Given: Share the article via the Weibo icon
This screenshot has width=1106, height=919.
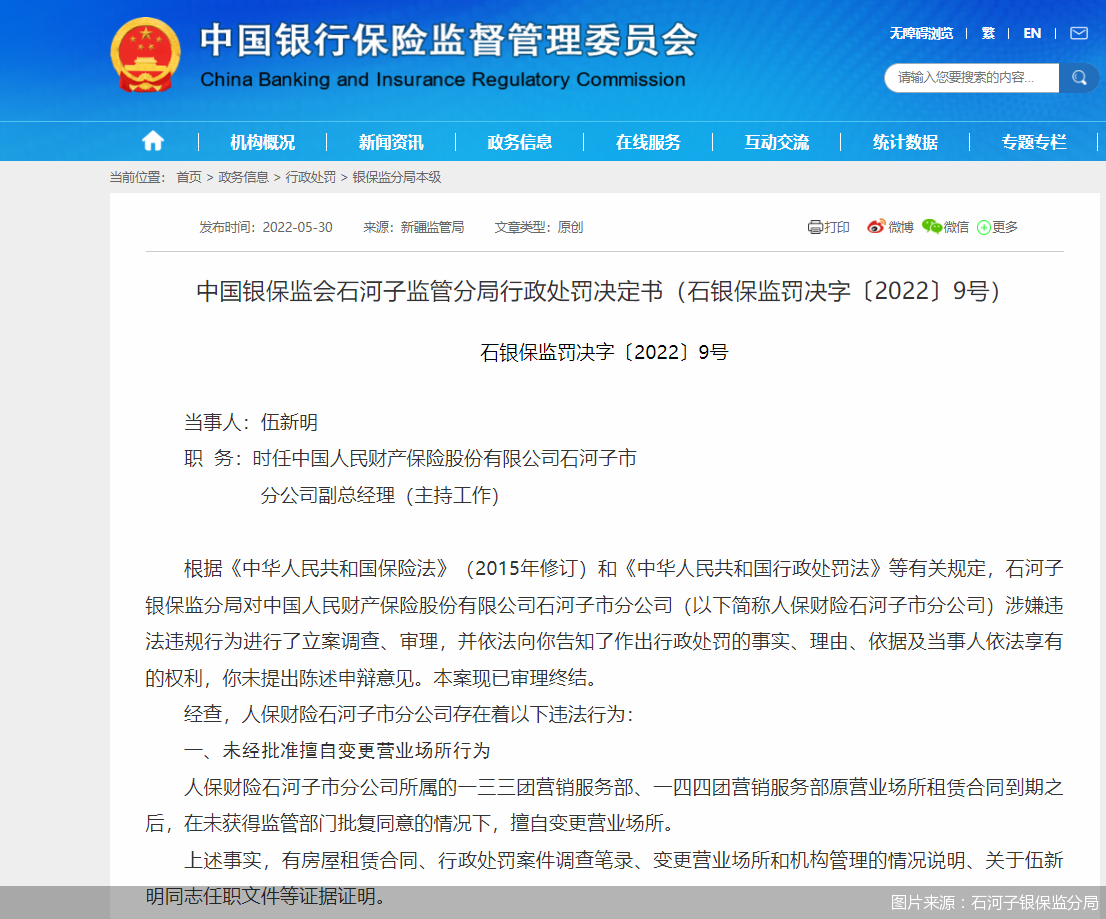Looking at the screenshot, I should click(x=876, y=227).
